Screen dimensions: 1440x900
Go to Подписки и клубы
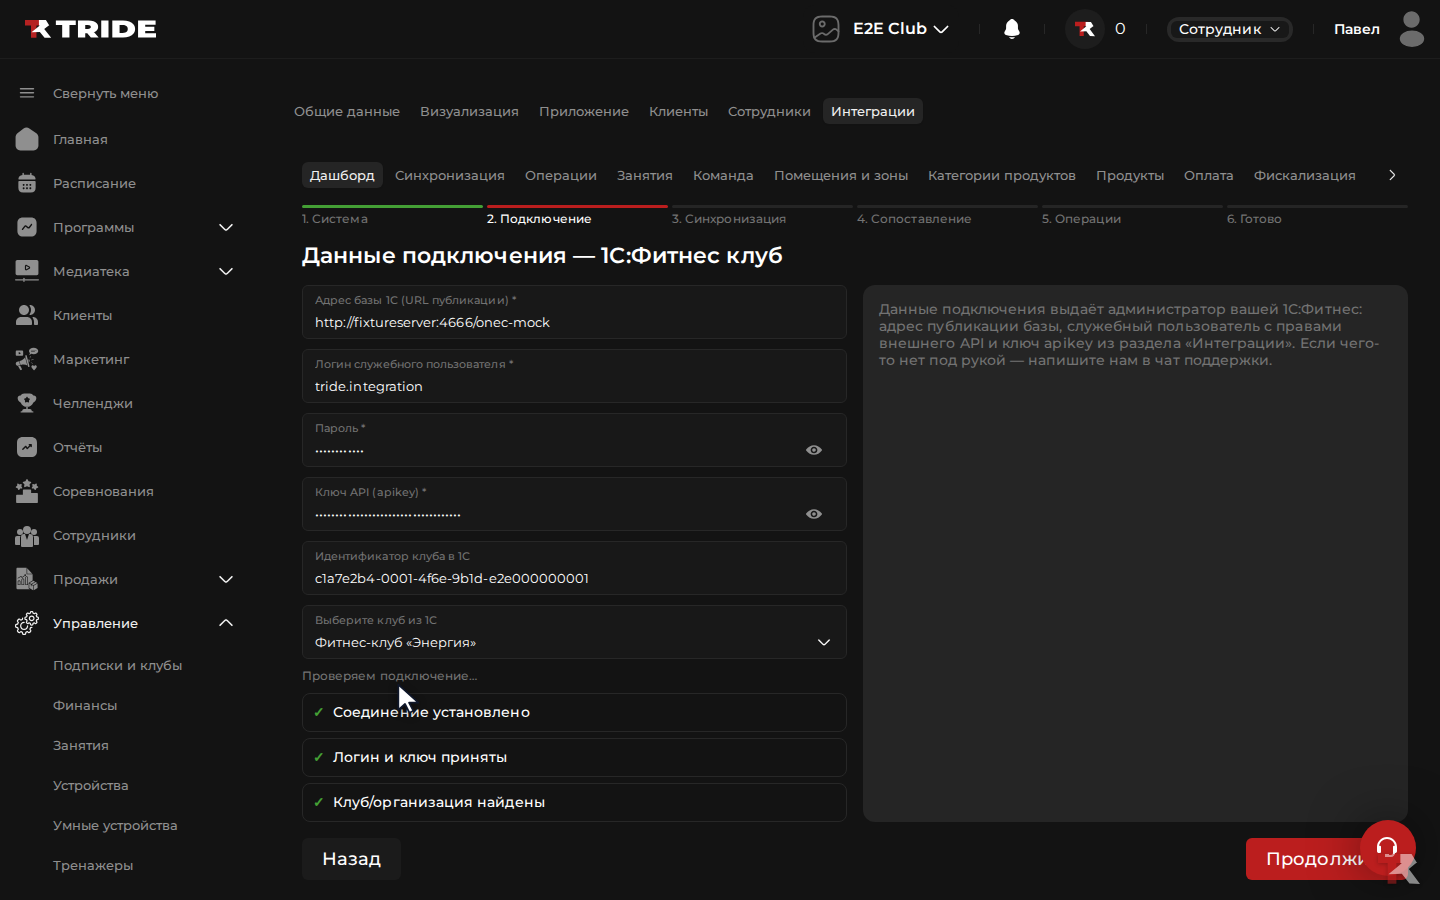tap(118, 665)
